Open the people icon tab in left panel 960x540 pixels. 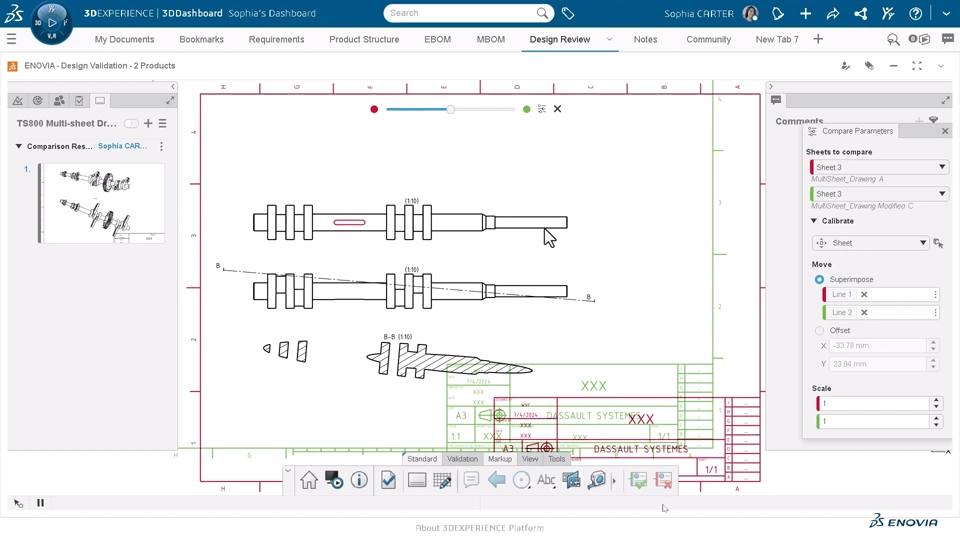point(59,100)
